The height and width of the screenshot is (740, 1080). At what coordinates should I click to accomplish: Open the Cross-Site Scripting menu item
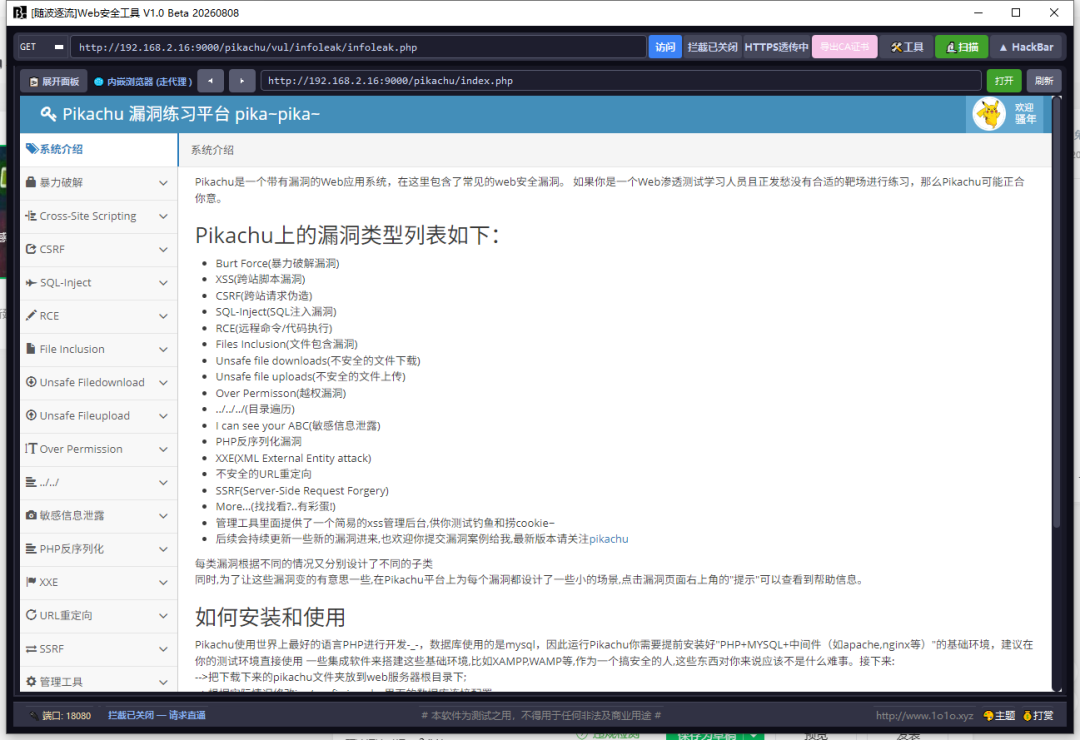(98, 216)
